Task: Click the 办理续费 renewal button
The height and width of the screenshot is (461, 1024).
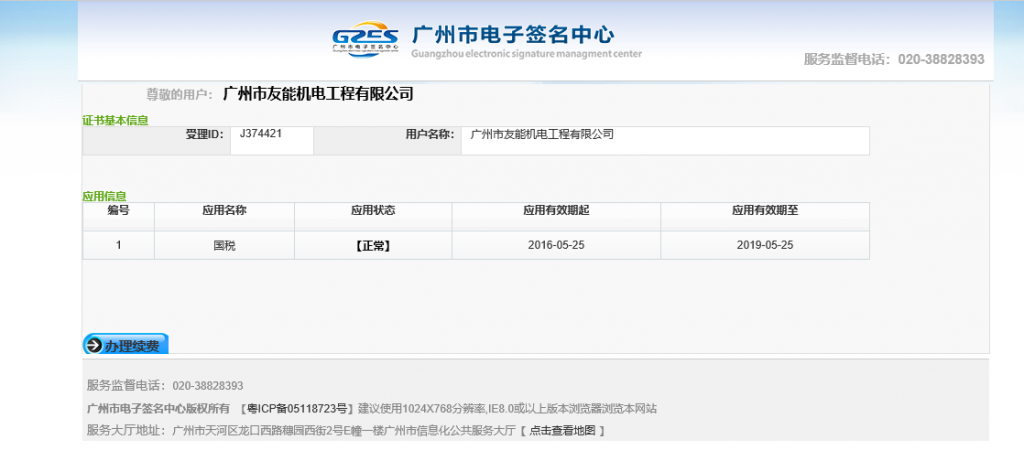Action: [x=125, y=345]
